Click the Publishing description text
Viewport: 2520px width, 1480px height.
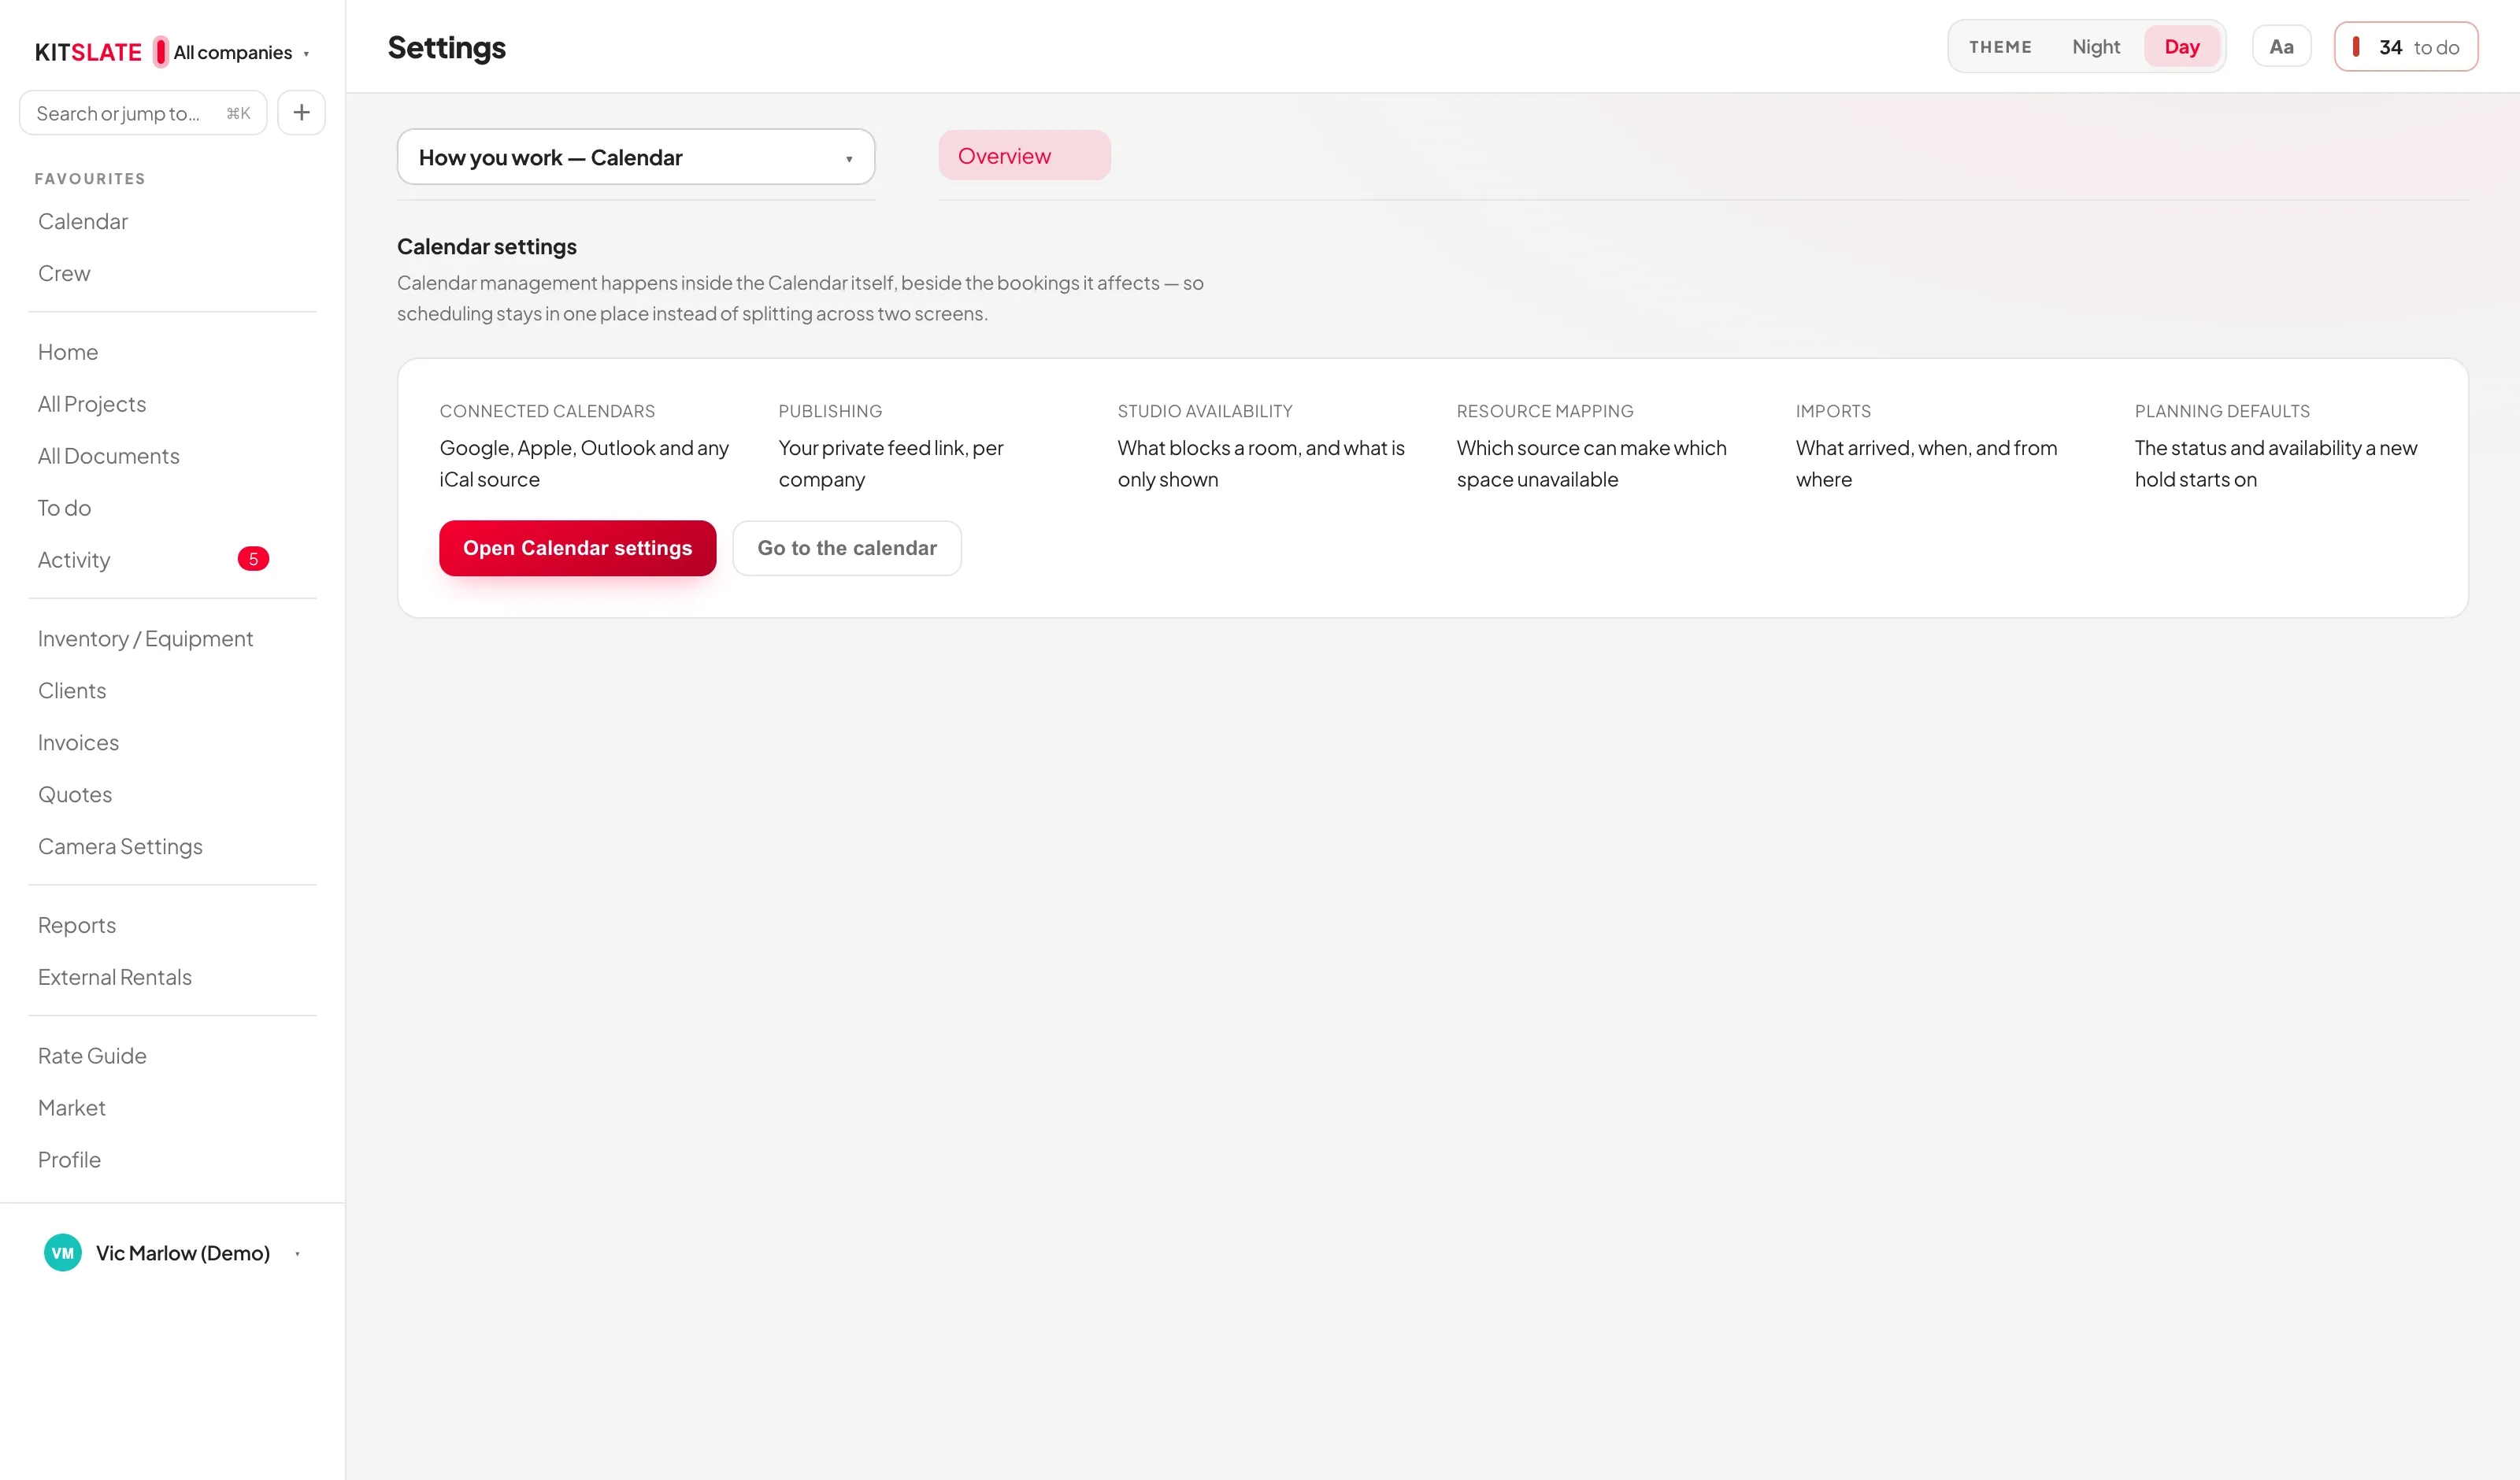coord(891,464)
